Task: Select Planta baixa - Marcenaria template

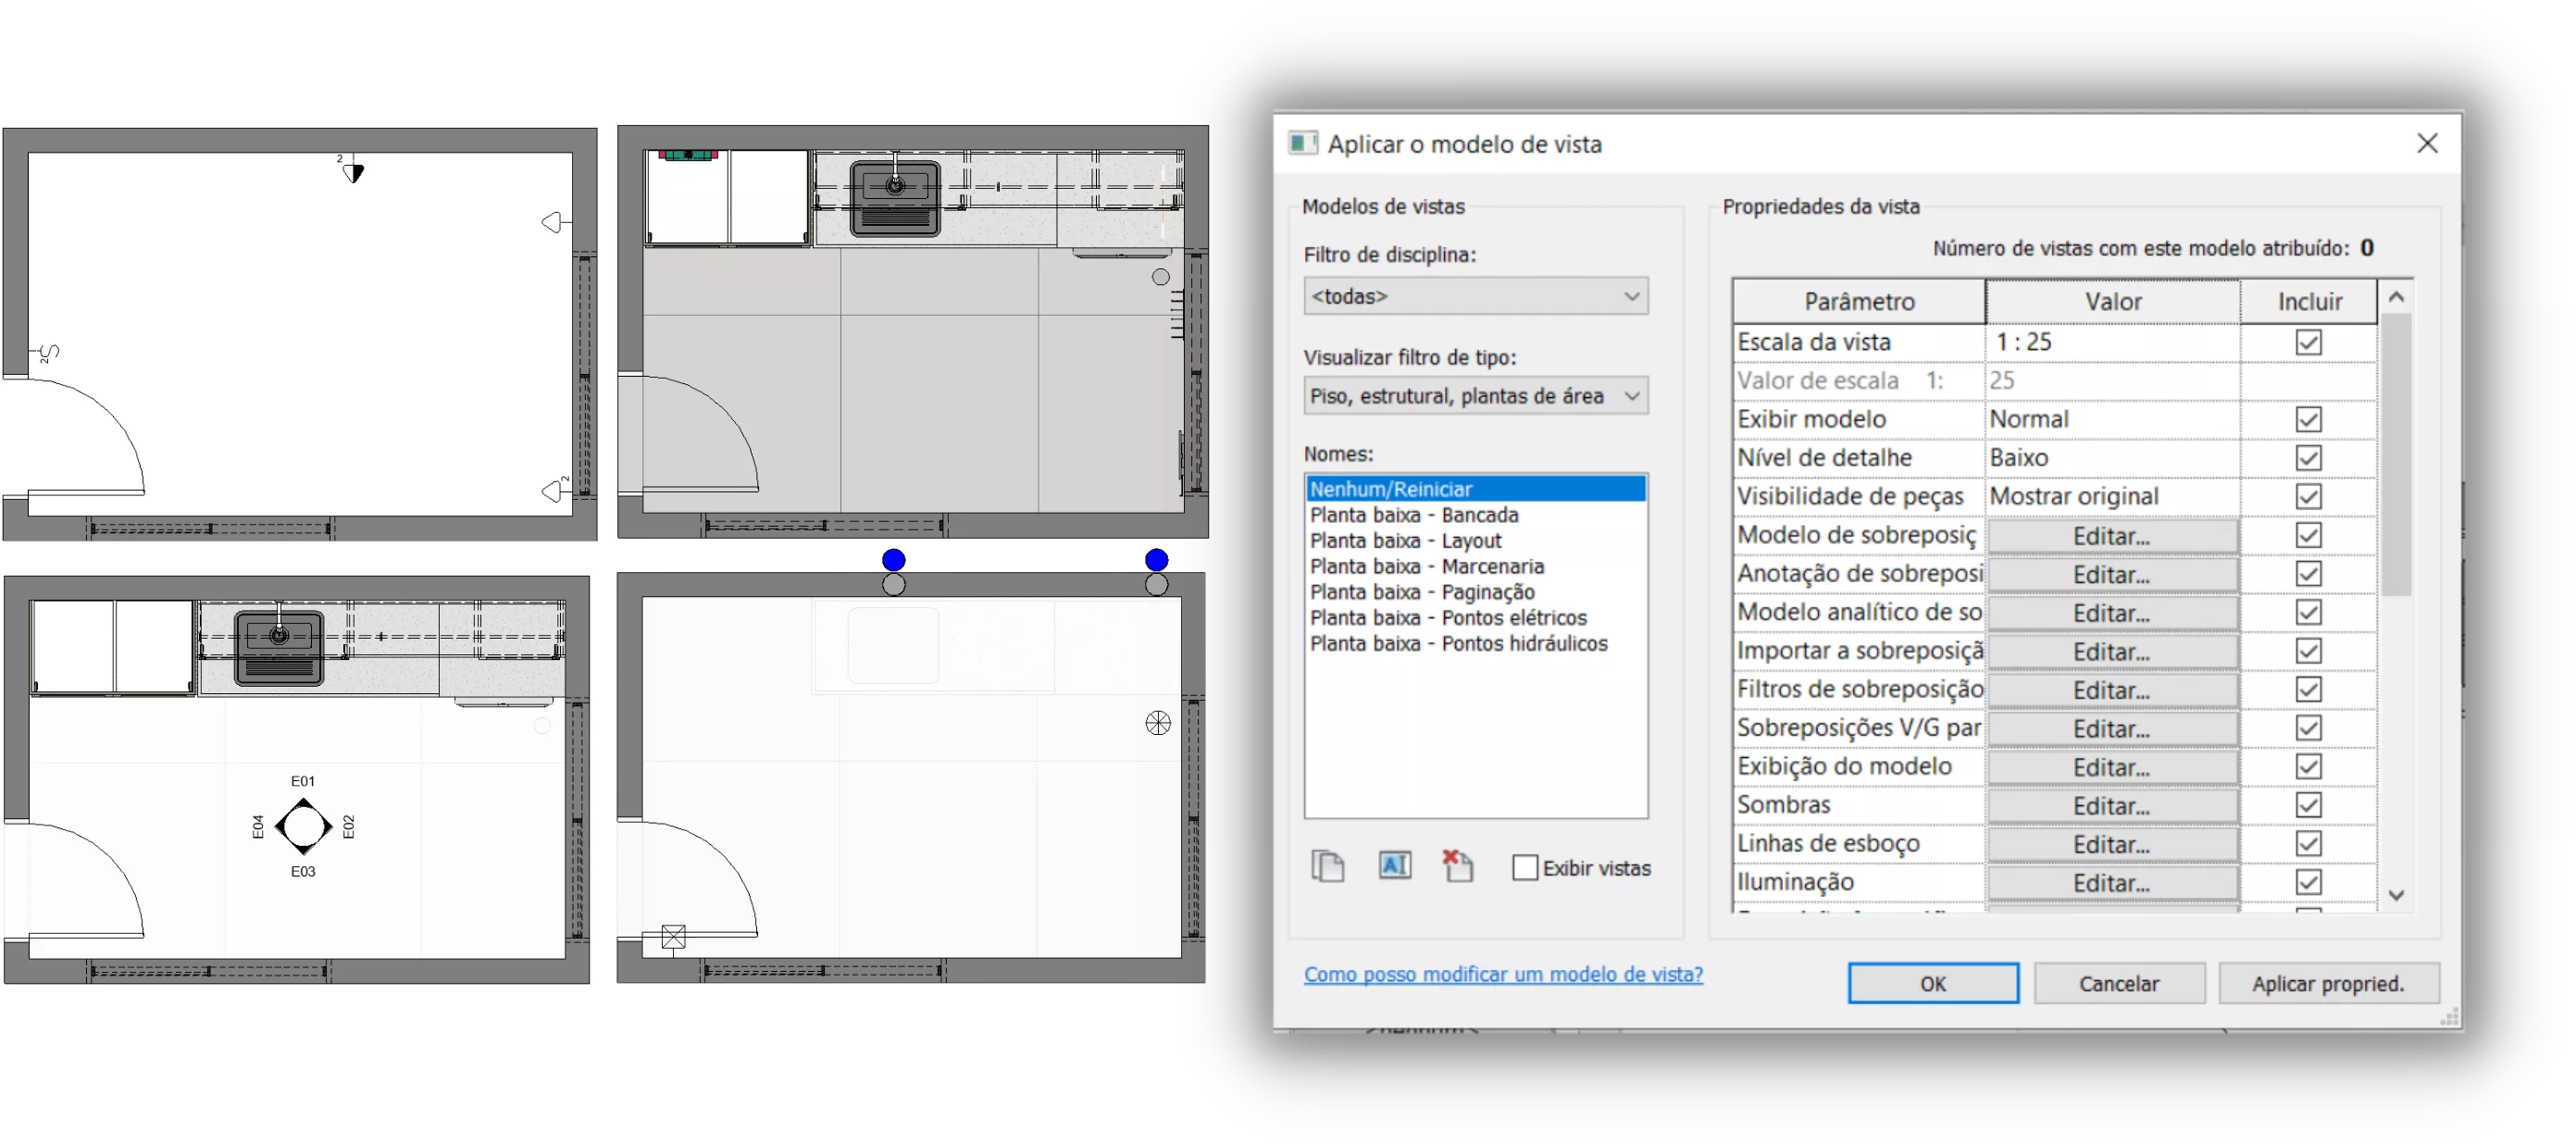Action: (x=1427, y=567)
